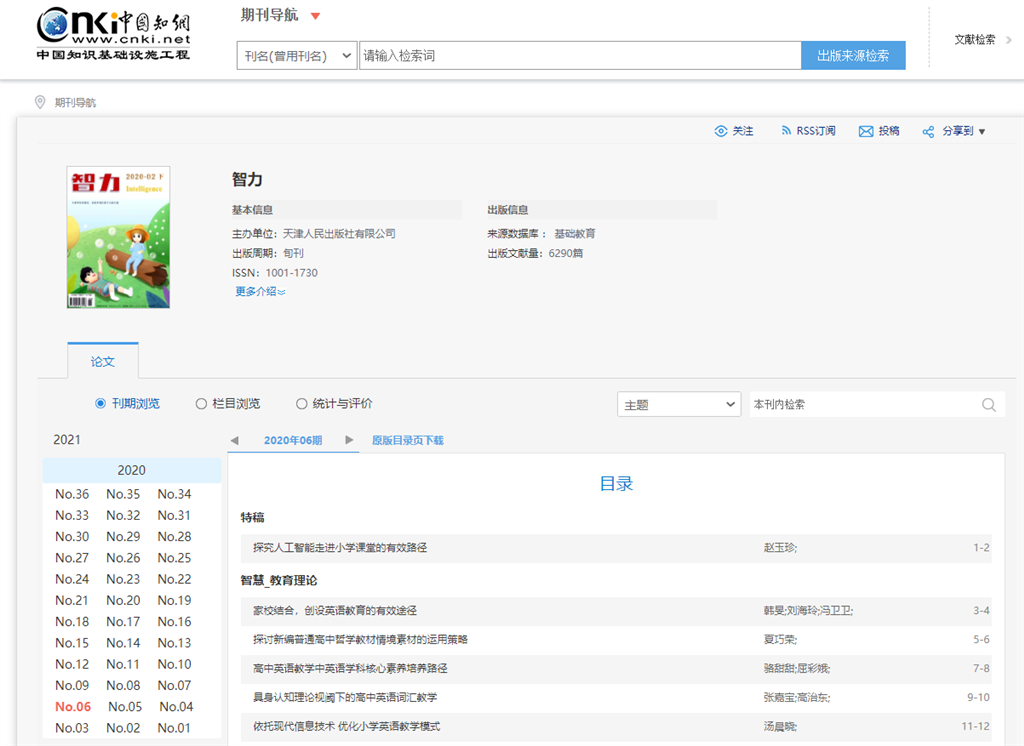Click the CNKI logo
The width and height of the screenshot is (1024, 746).
(x=113, y=35)
